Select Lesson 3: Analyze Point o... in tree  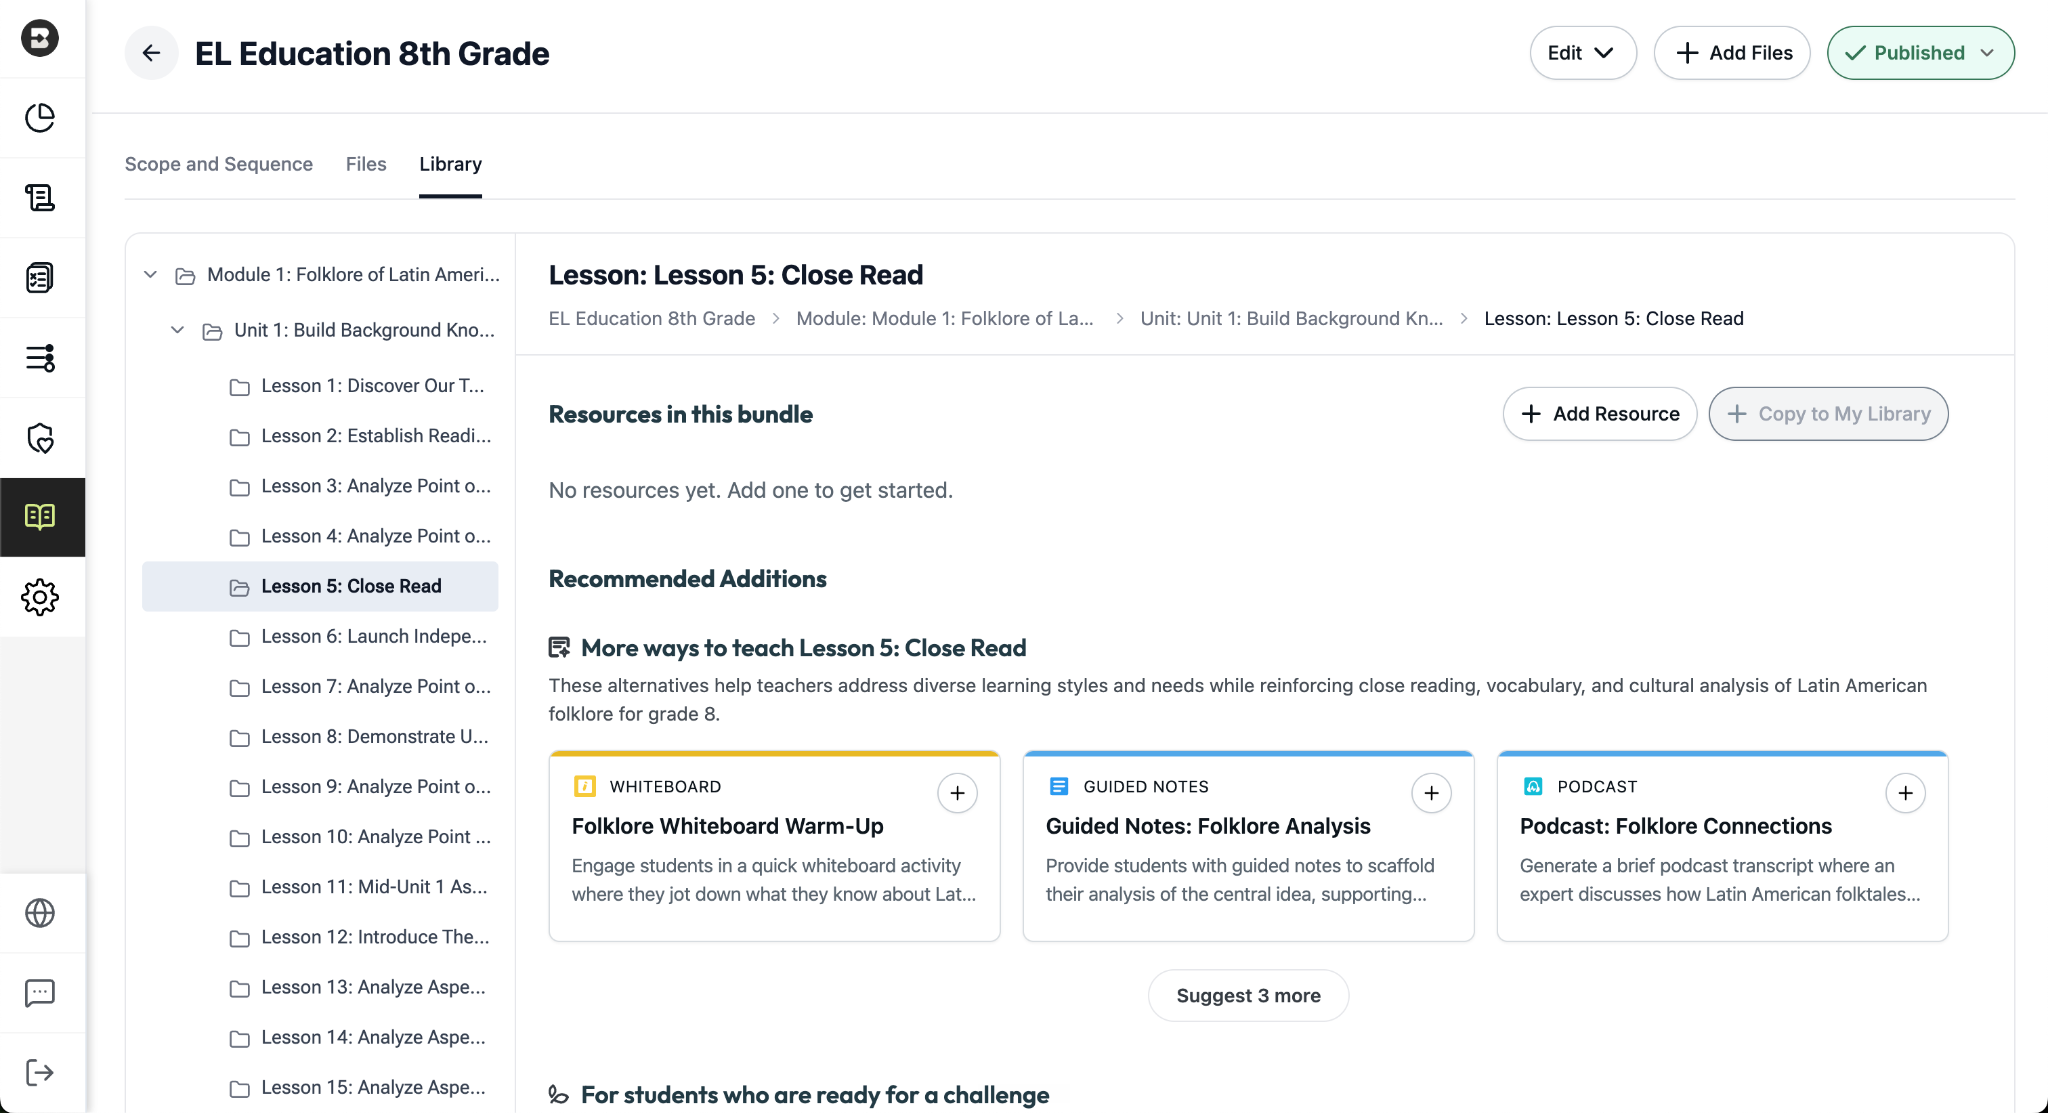point(320,486)
